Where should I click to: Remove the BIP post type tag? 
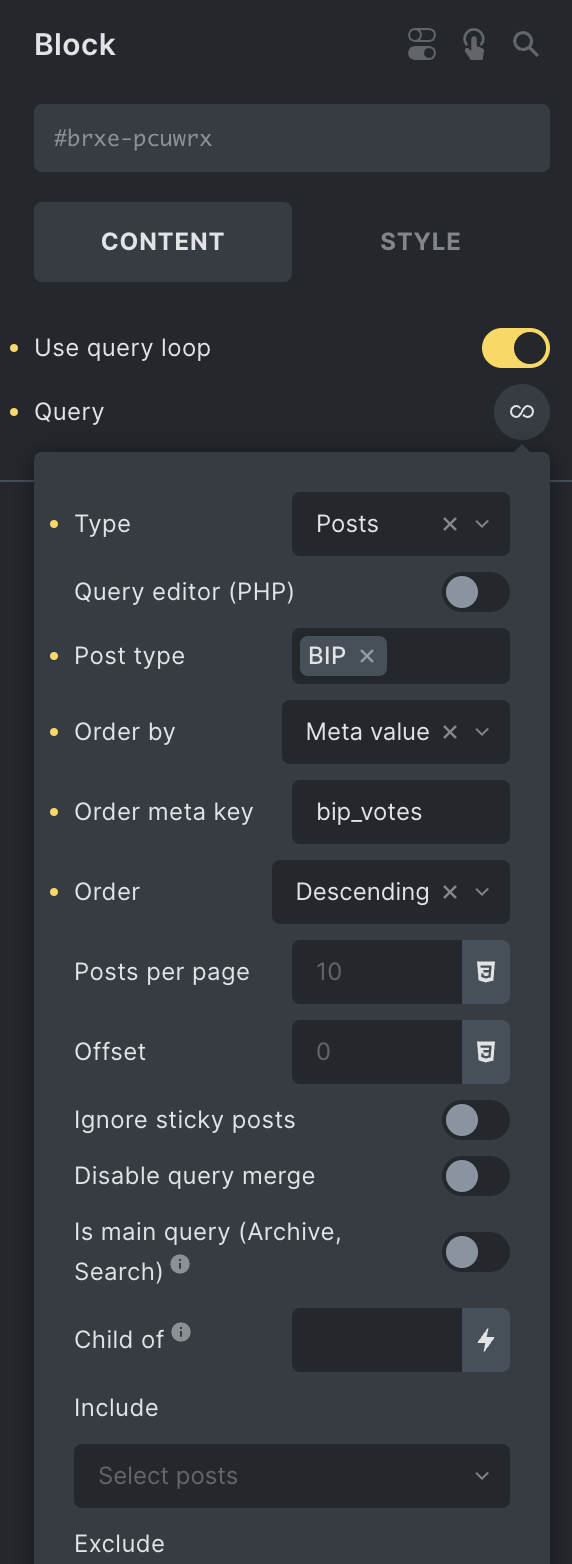click(367, 656)
